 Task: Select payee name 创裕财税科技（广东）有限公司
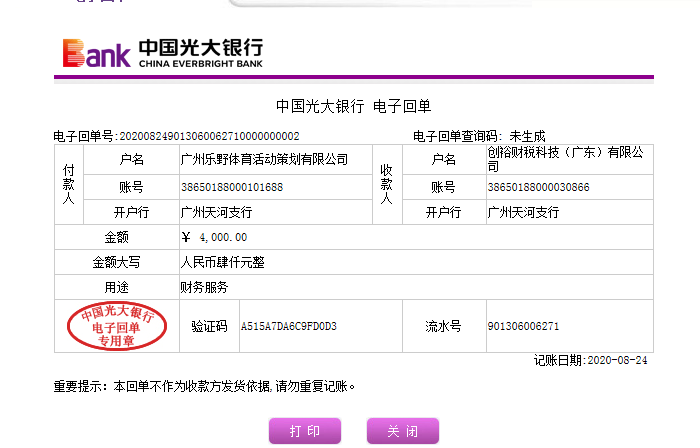pos(566,159)
